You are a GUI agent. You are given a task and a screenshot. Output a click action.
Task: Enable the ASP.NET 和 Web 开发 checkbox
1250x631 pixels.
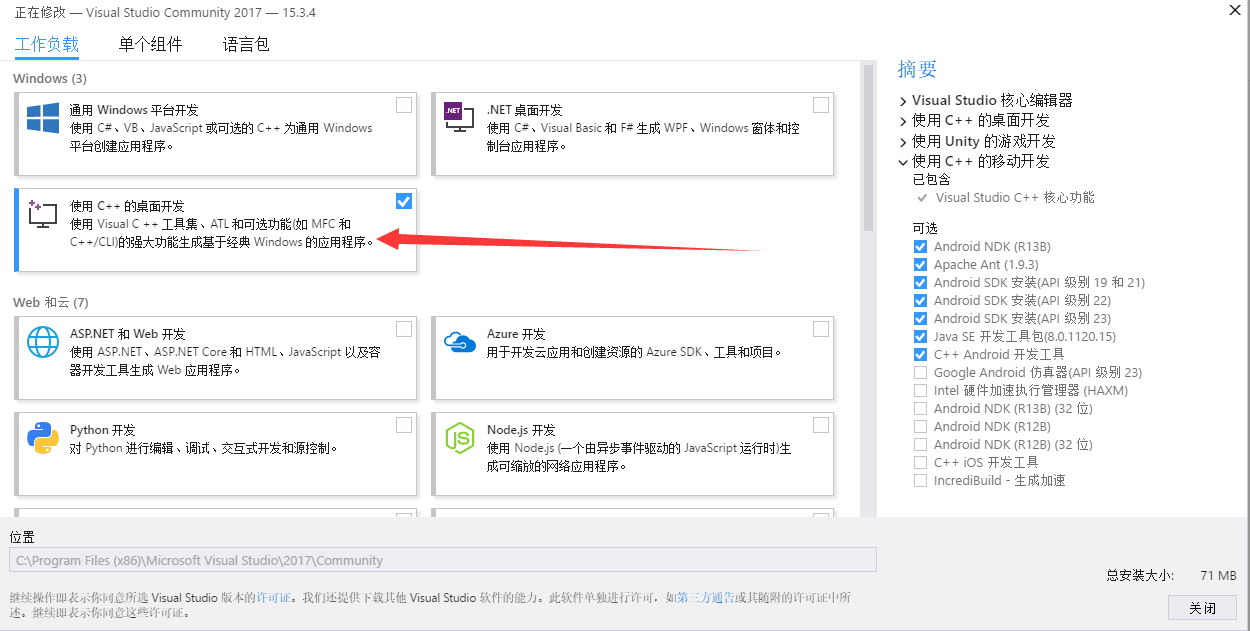tap(403, 329)
